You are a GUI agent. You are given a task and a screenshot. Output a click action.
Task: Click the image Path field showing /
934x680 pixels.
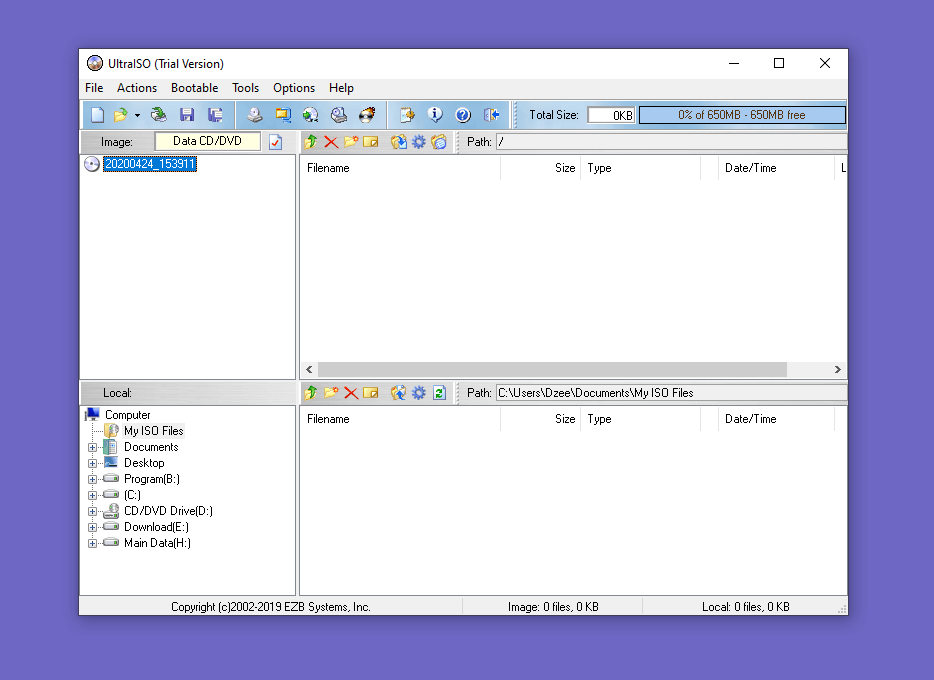(x=671, y=142)
